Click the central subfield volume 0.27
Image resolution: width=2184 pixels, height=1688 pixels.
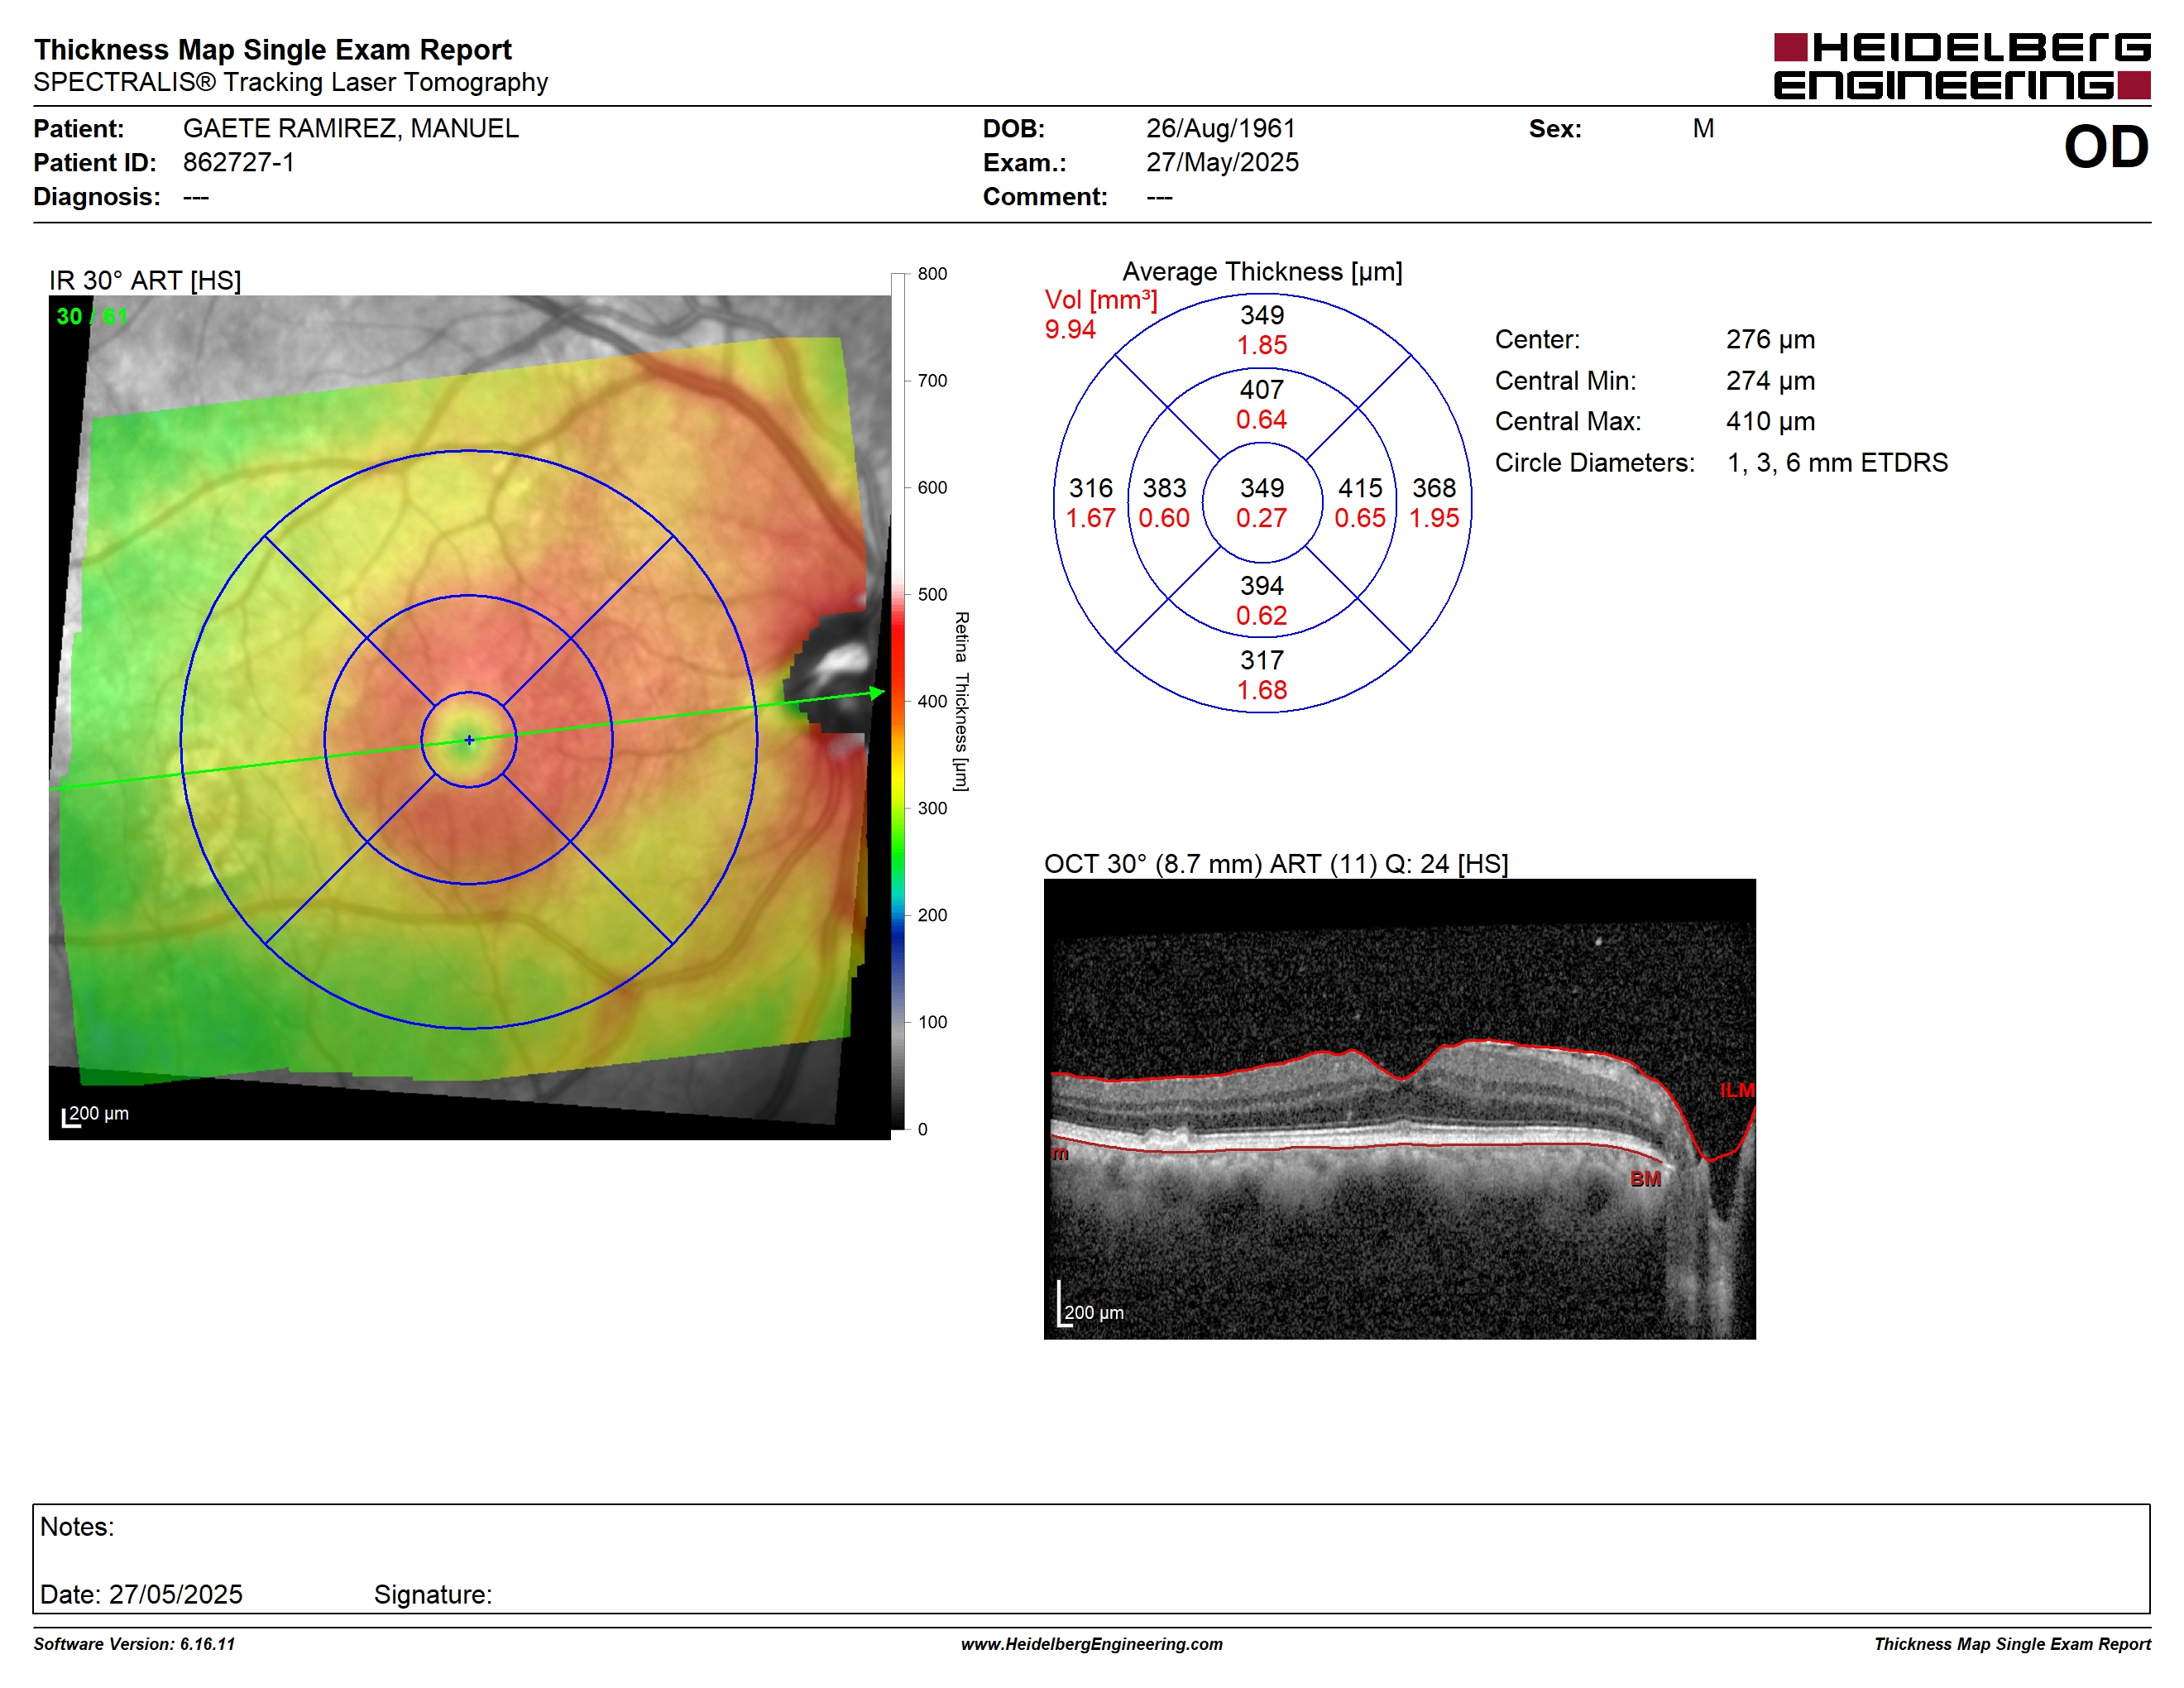(1262, 518)
